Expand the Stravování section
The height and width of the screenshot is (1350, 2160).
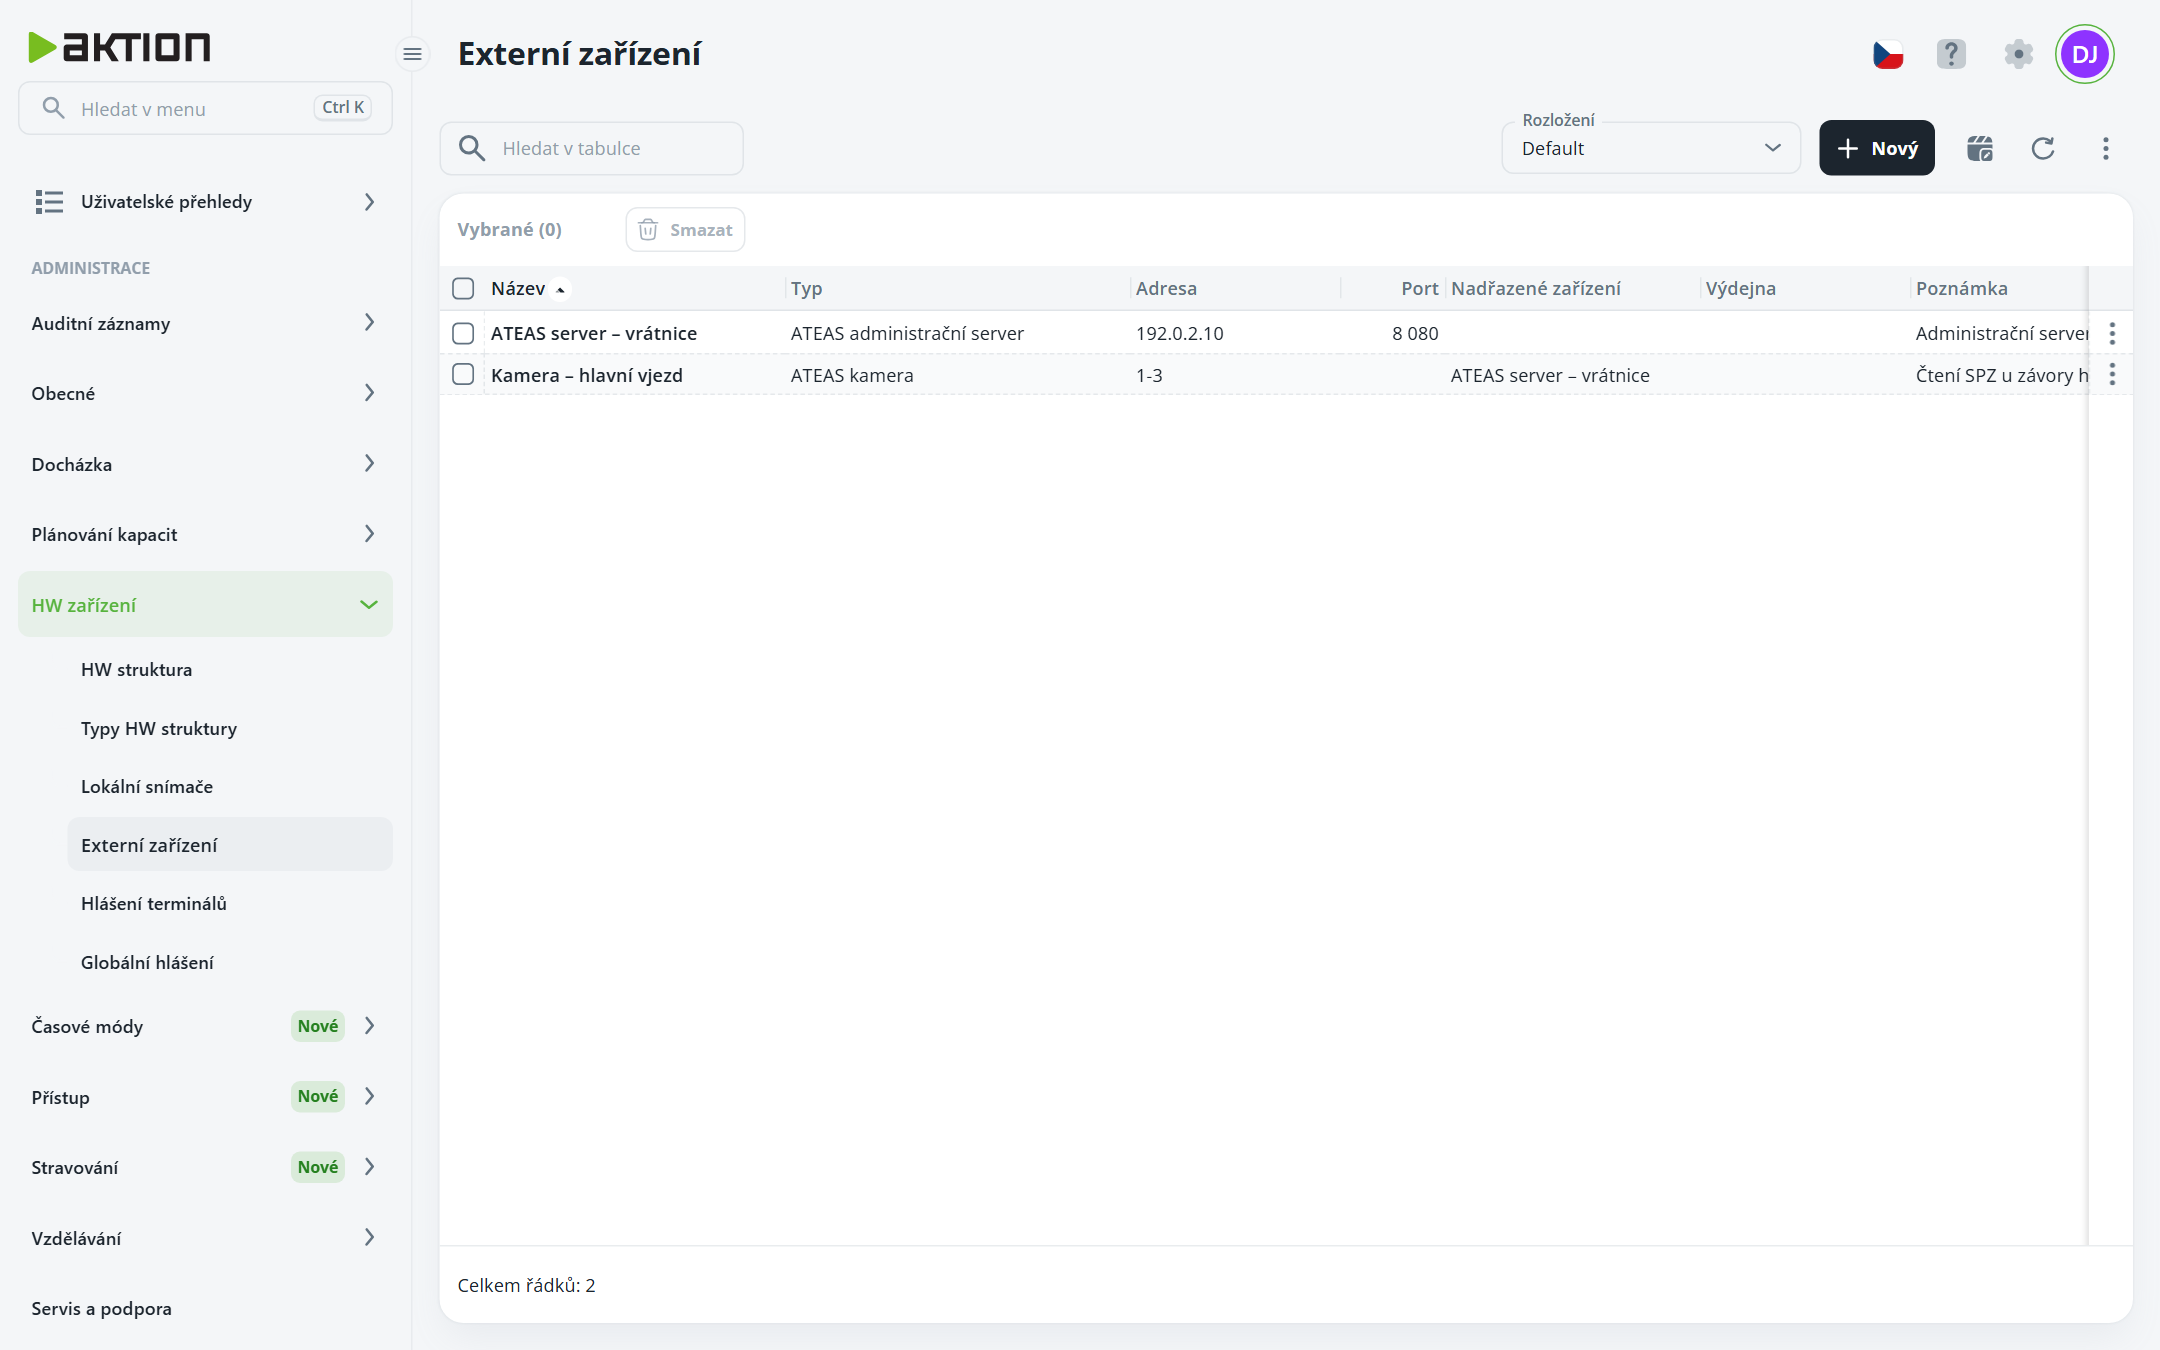[x=205, y=1167]
